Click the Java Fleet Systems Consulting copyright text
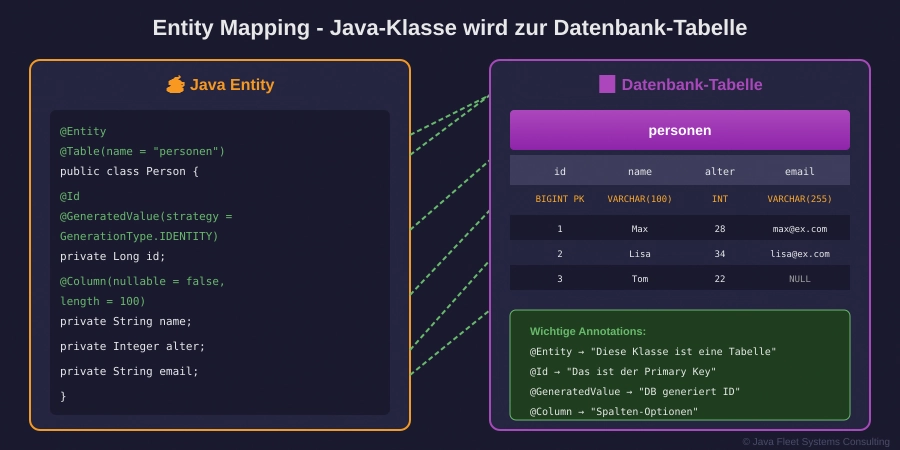This screenshot has width=900, height=450. coord(815,441)
